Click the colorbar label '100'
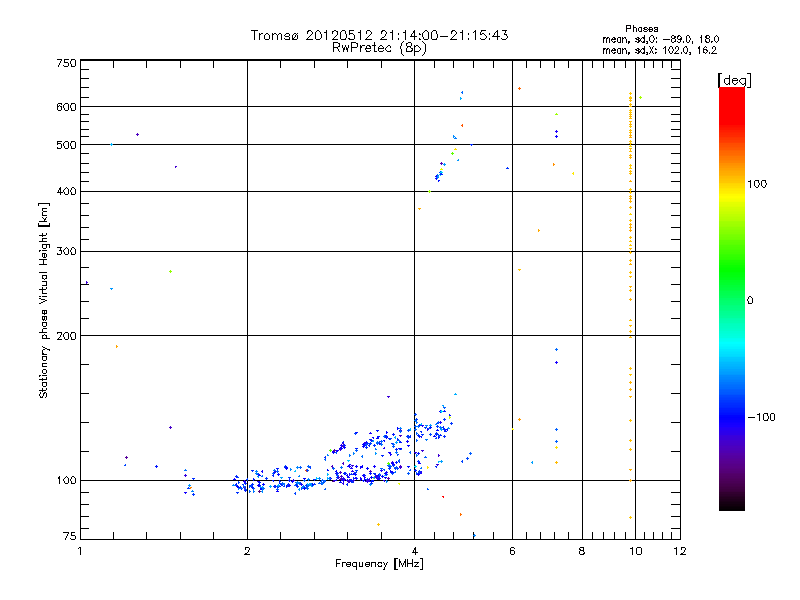The height and width of the screenshot is (600, 800). (757, 184)
